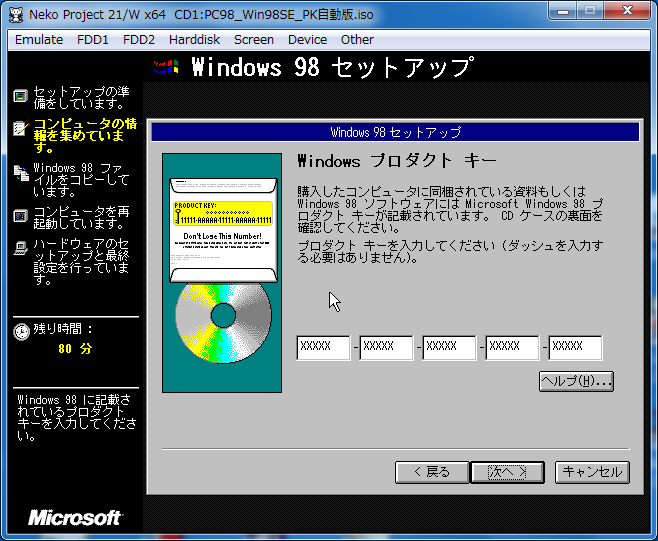Image resolution: width=658 pixels, height=541 pixels.
Task: Click the hardware setup step icon
Action: click(x=20, y=249)
